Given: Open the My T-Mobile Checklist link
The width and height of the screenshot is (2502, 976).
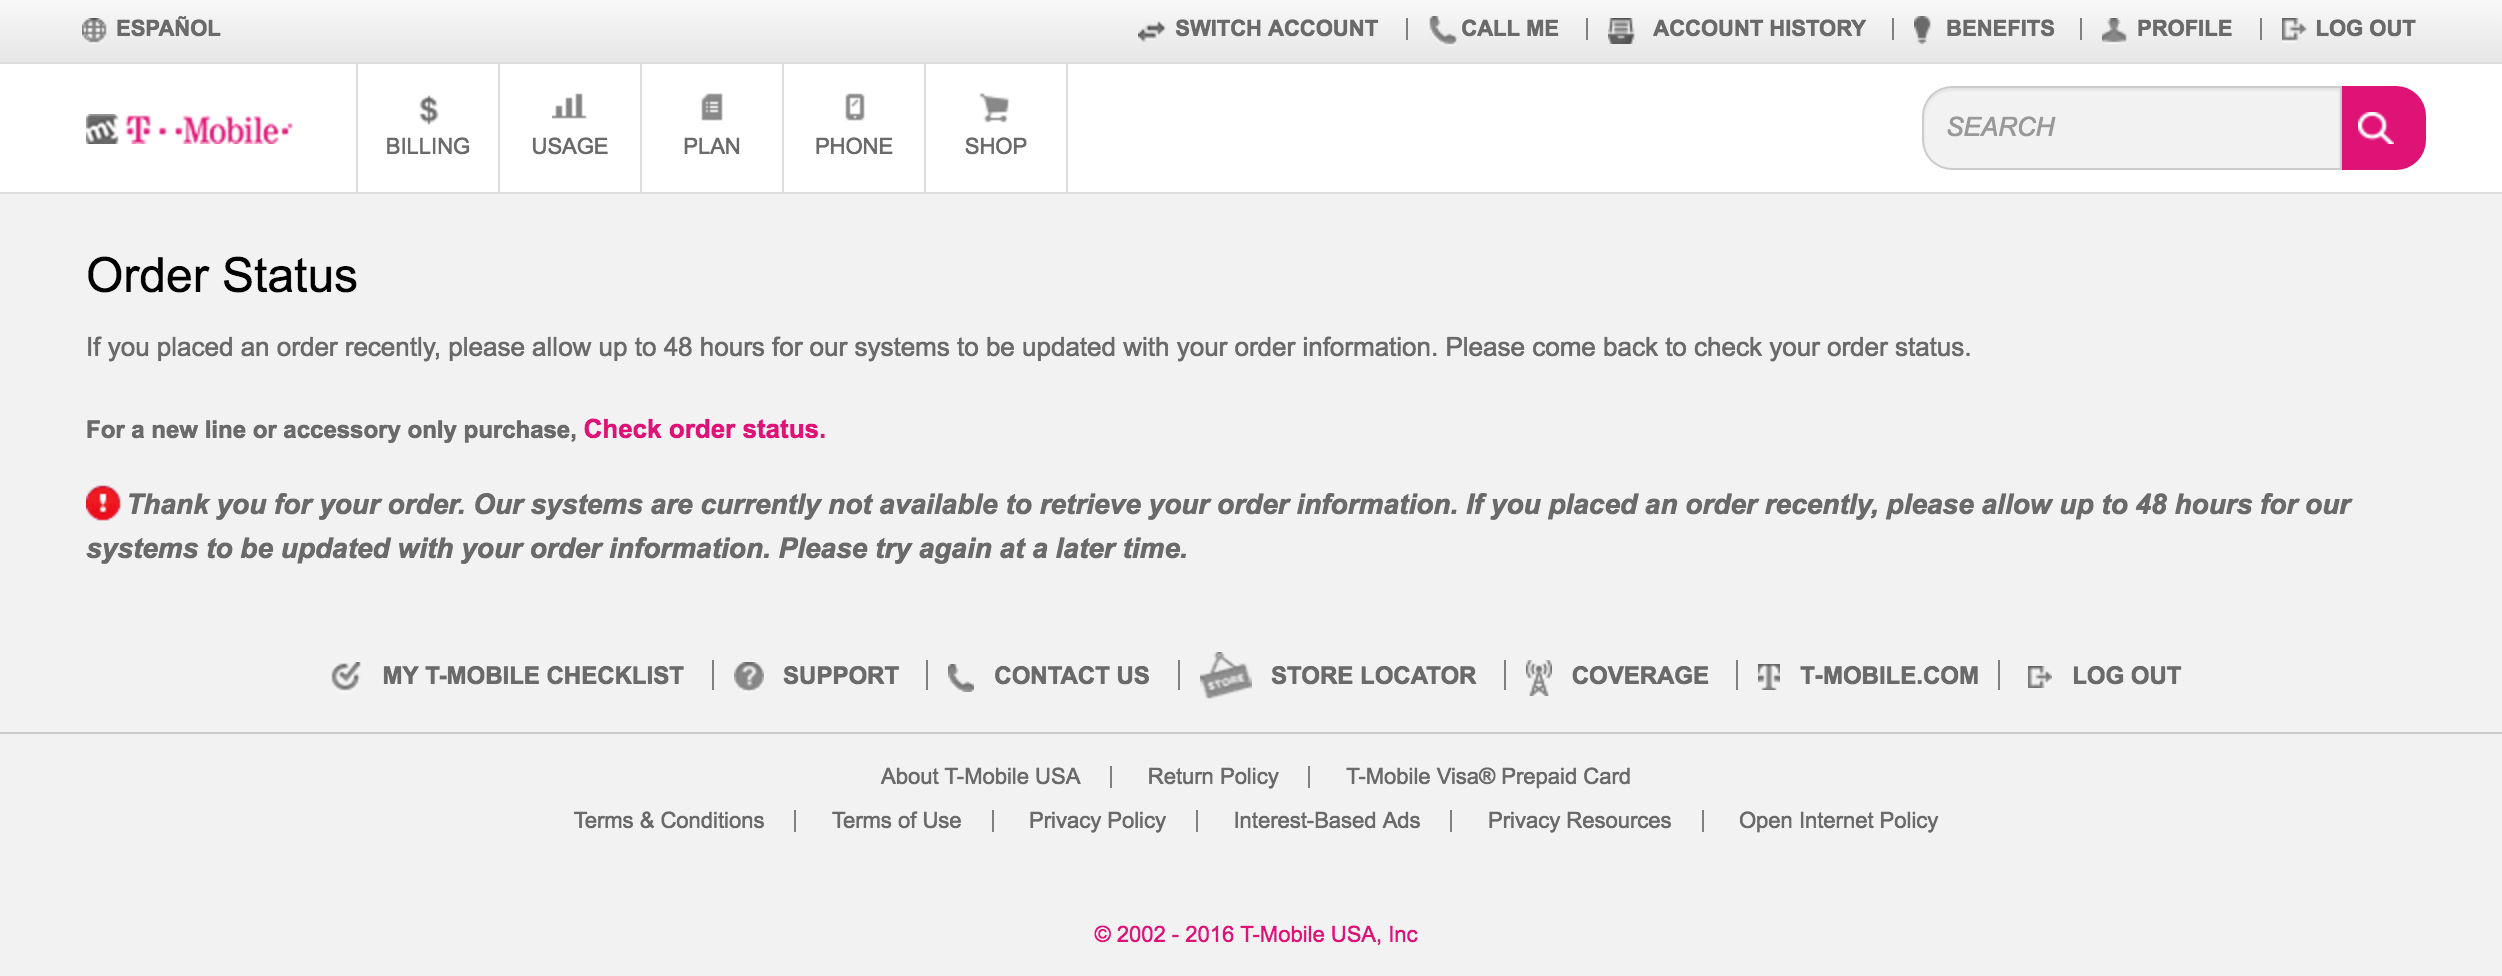Looking at the screenshot, I should coord(532,676).
